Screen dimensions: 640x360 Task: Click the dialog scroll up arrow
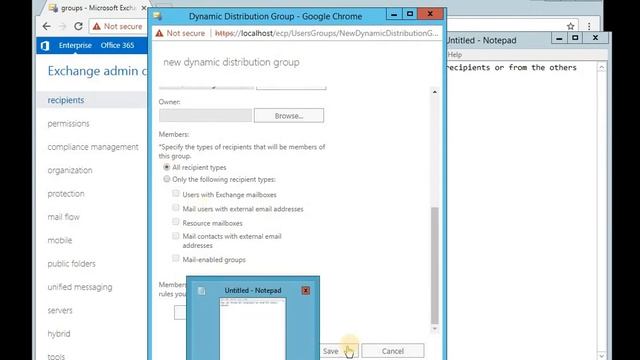pos(435,92)
